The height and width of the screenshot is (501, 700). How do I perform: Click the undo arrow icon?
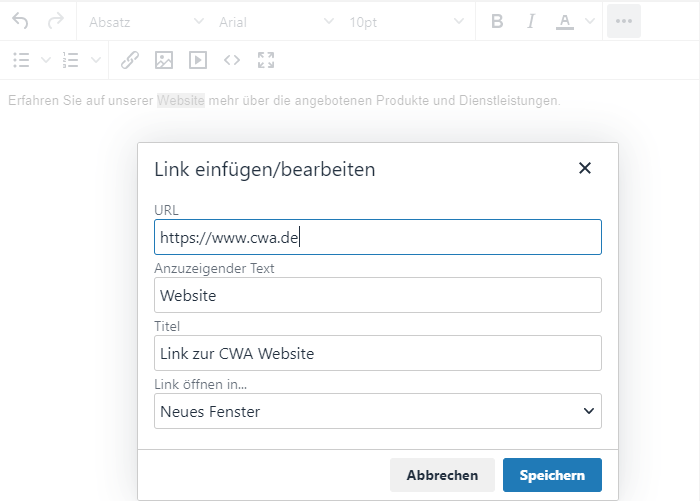pos(21,21)
